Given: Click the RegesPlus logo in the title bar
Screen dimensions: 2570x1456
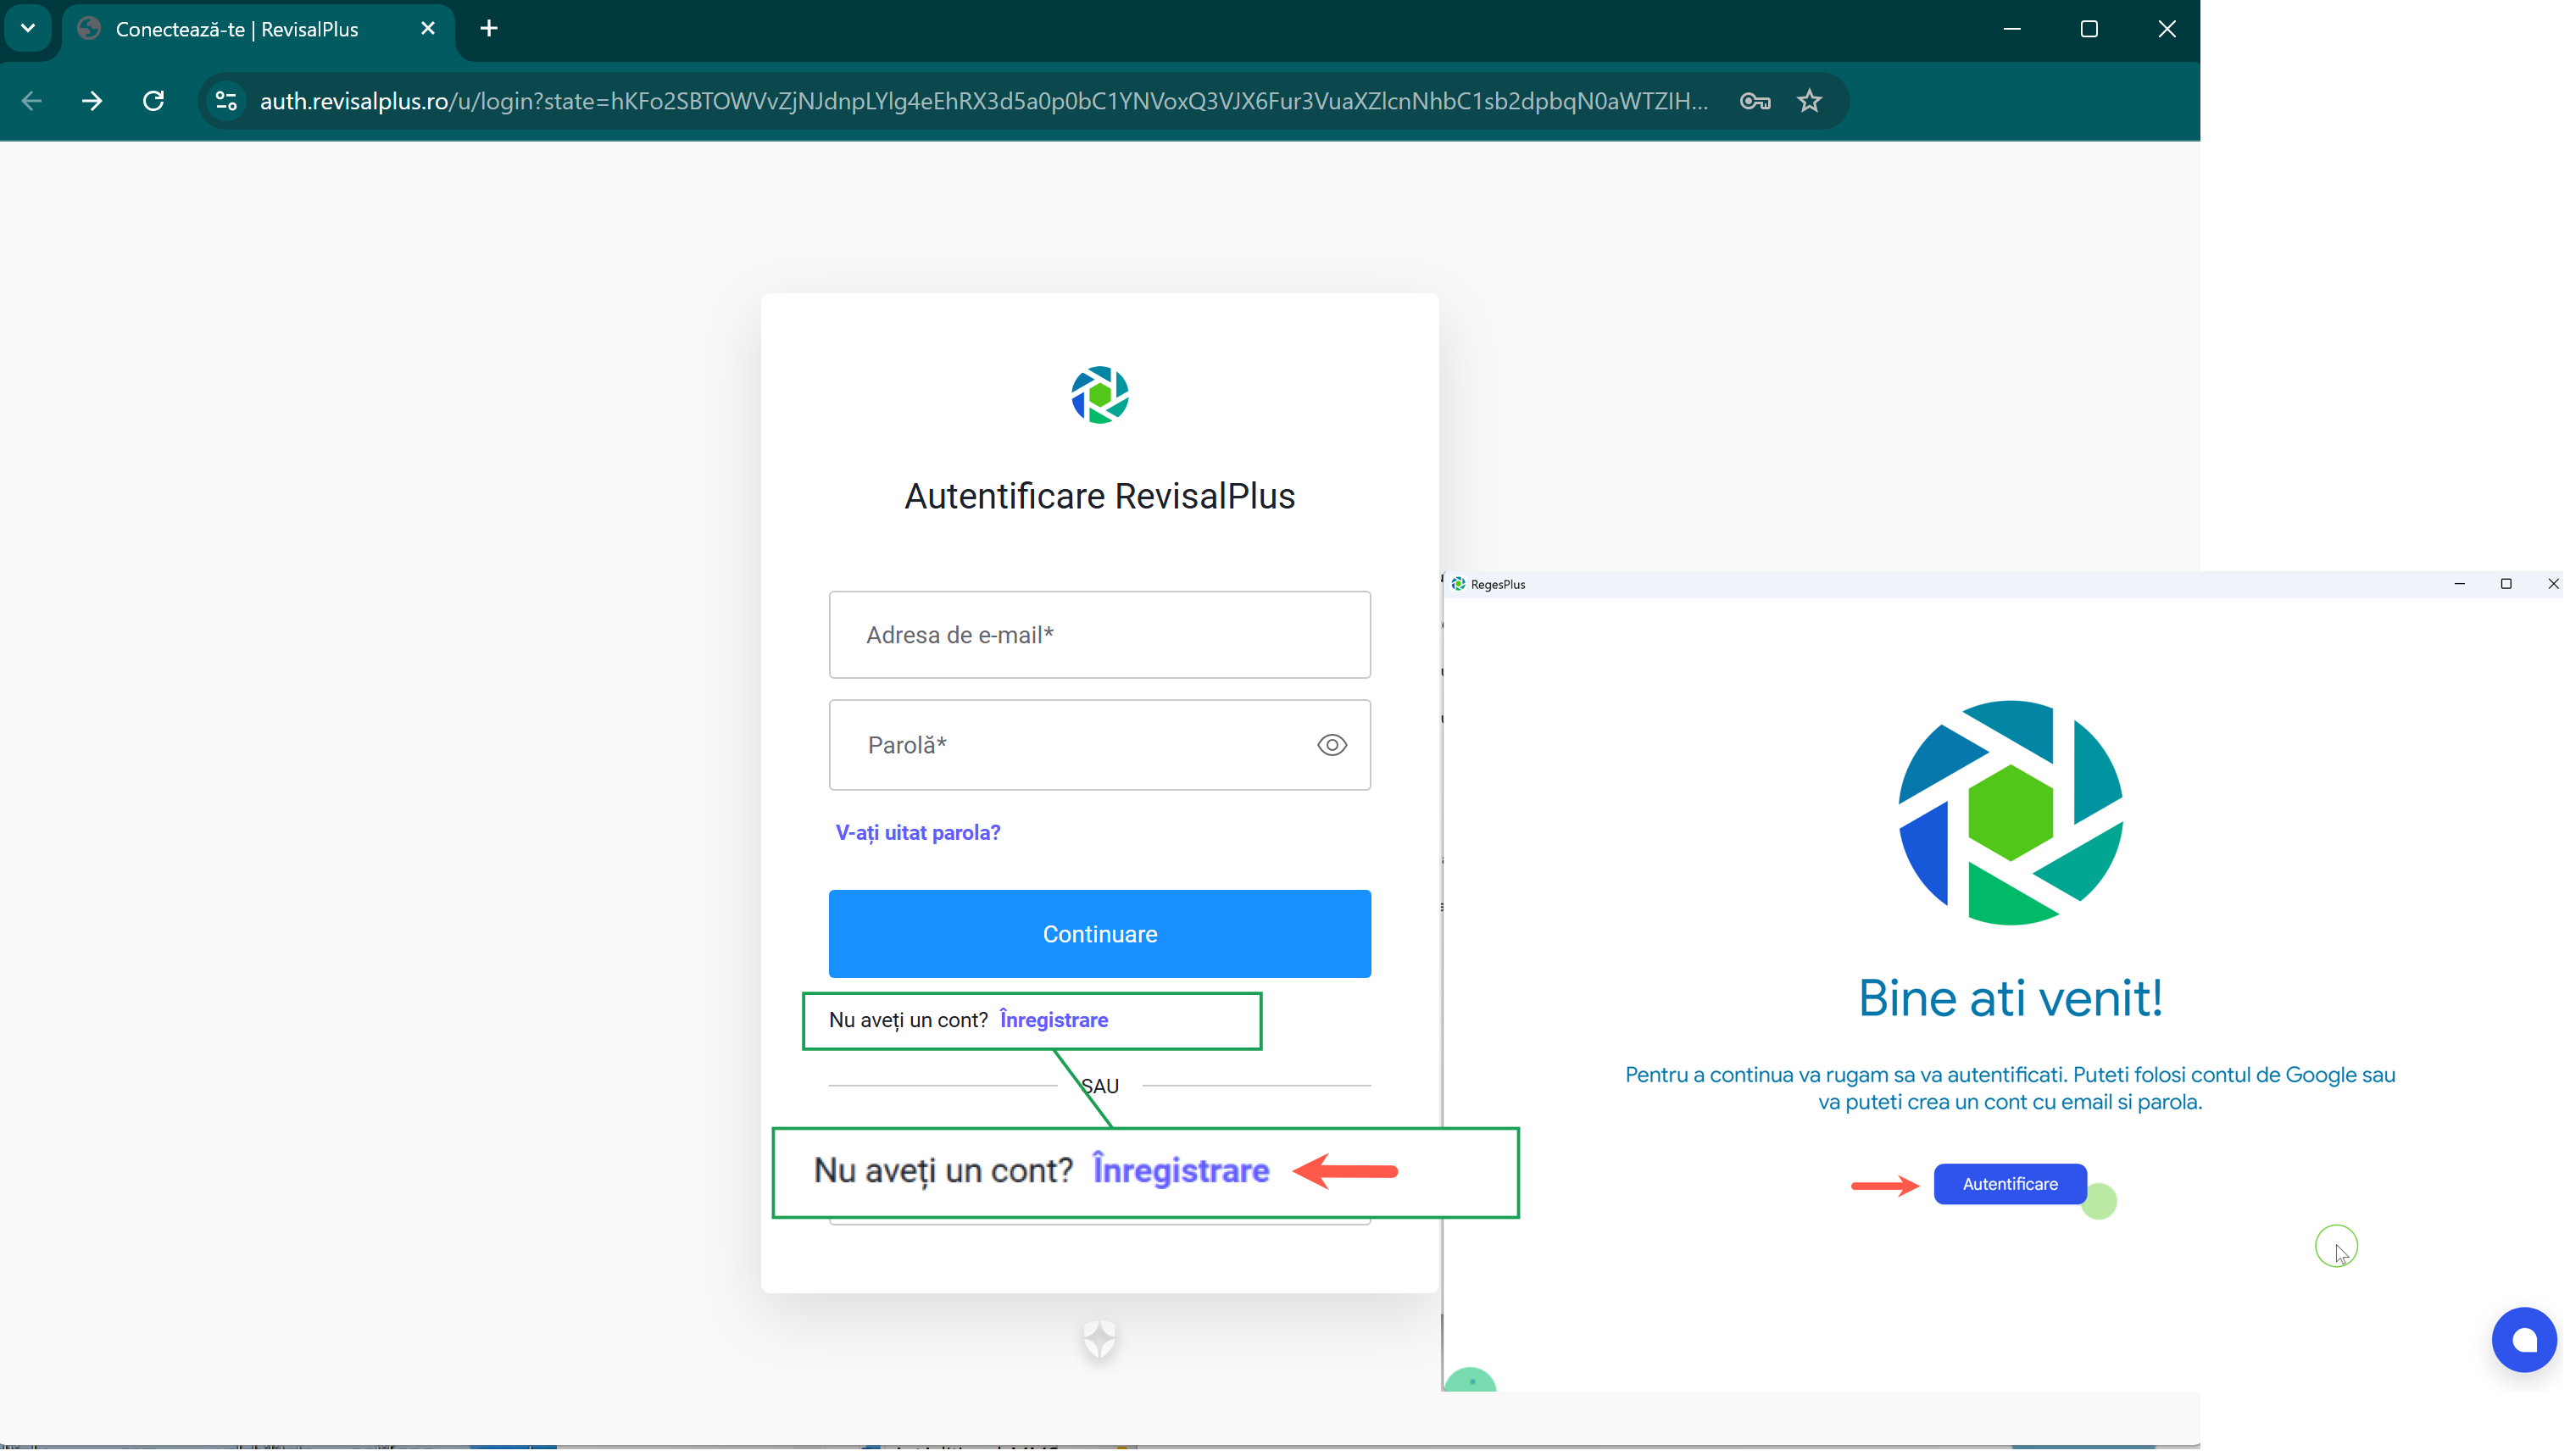Looking at the screenshot, I should (1459, 584).
